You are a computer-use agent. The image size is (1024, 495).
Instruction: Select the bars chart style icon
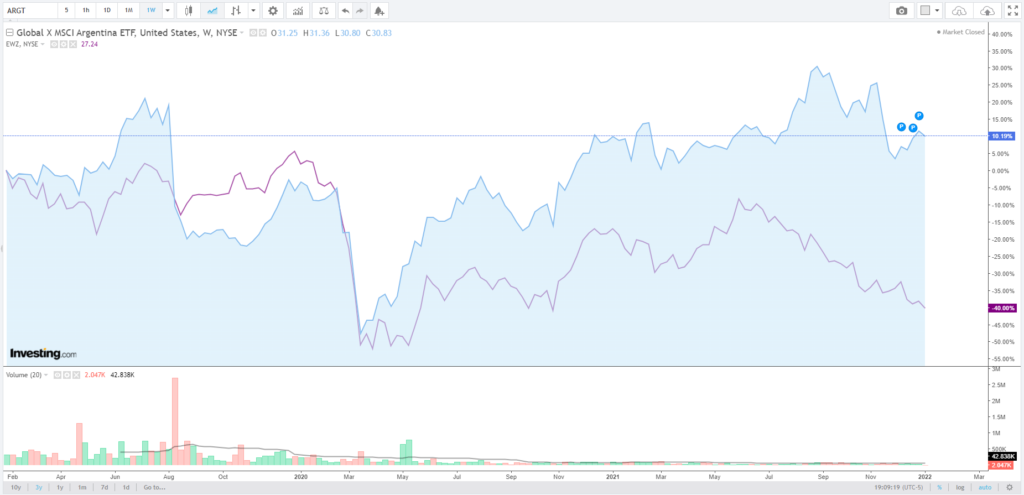pos(236,10)
